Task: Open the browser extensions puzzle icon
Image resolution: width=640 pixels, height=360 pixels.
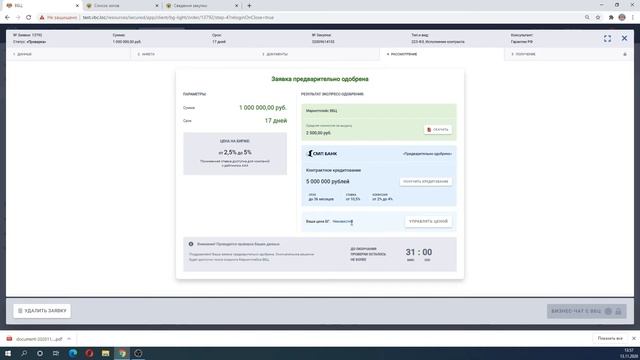Action: point(611,18)
